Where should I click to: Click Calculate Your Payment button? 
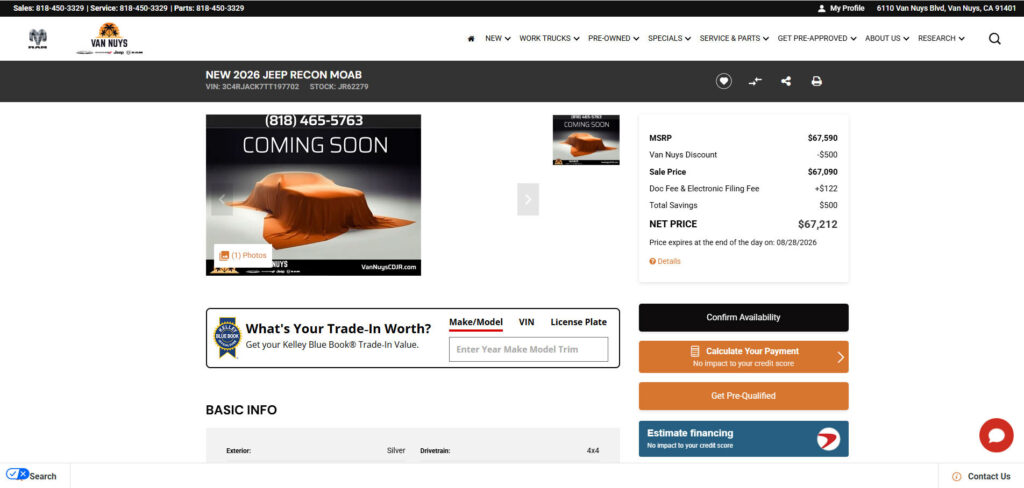tap(743, 357)
